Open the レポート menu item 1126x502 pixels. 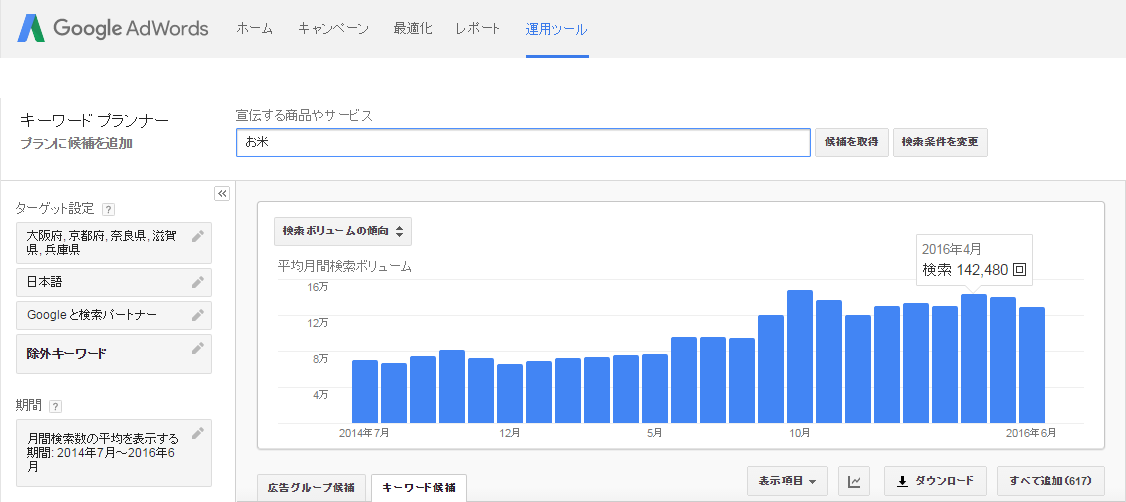(x=478, y=29)
